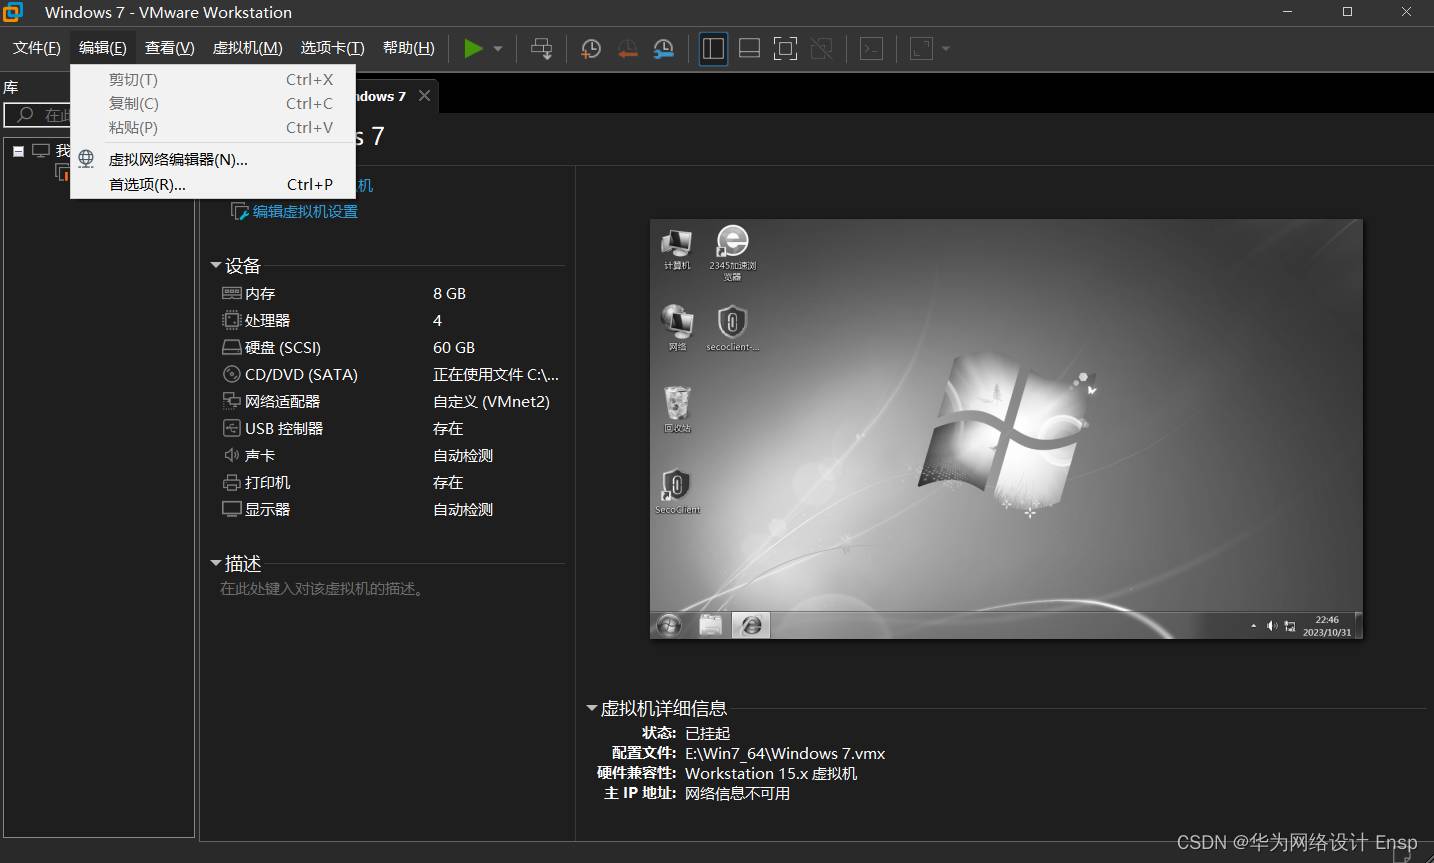Close the Windows 7 tab

[x=425, y=96]
